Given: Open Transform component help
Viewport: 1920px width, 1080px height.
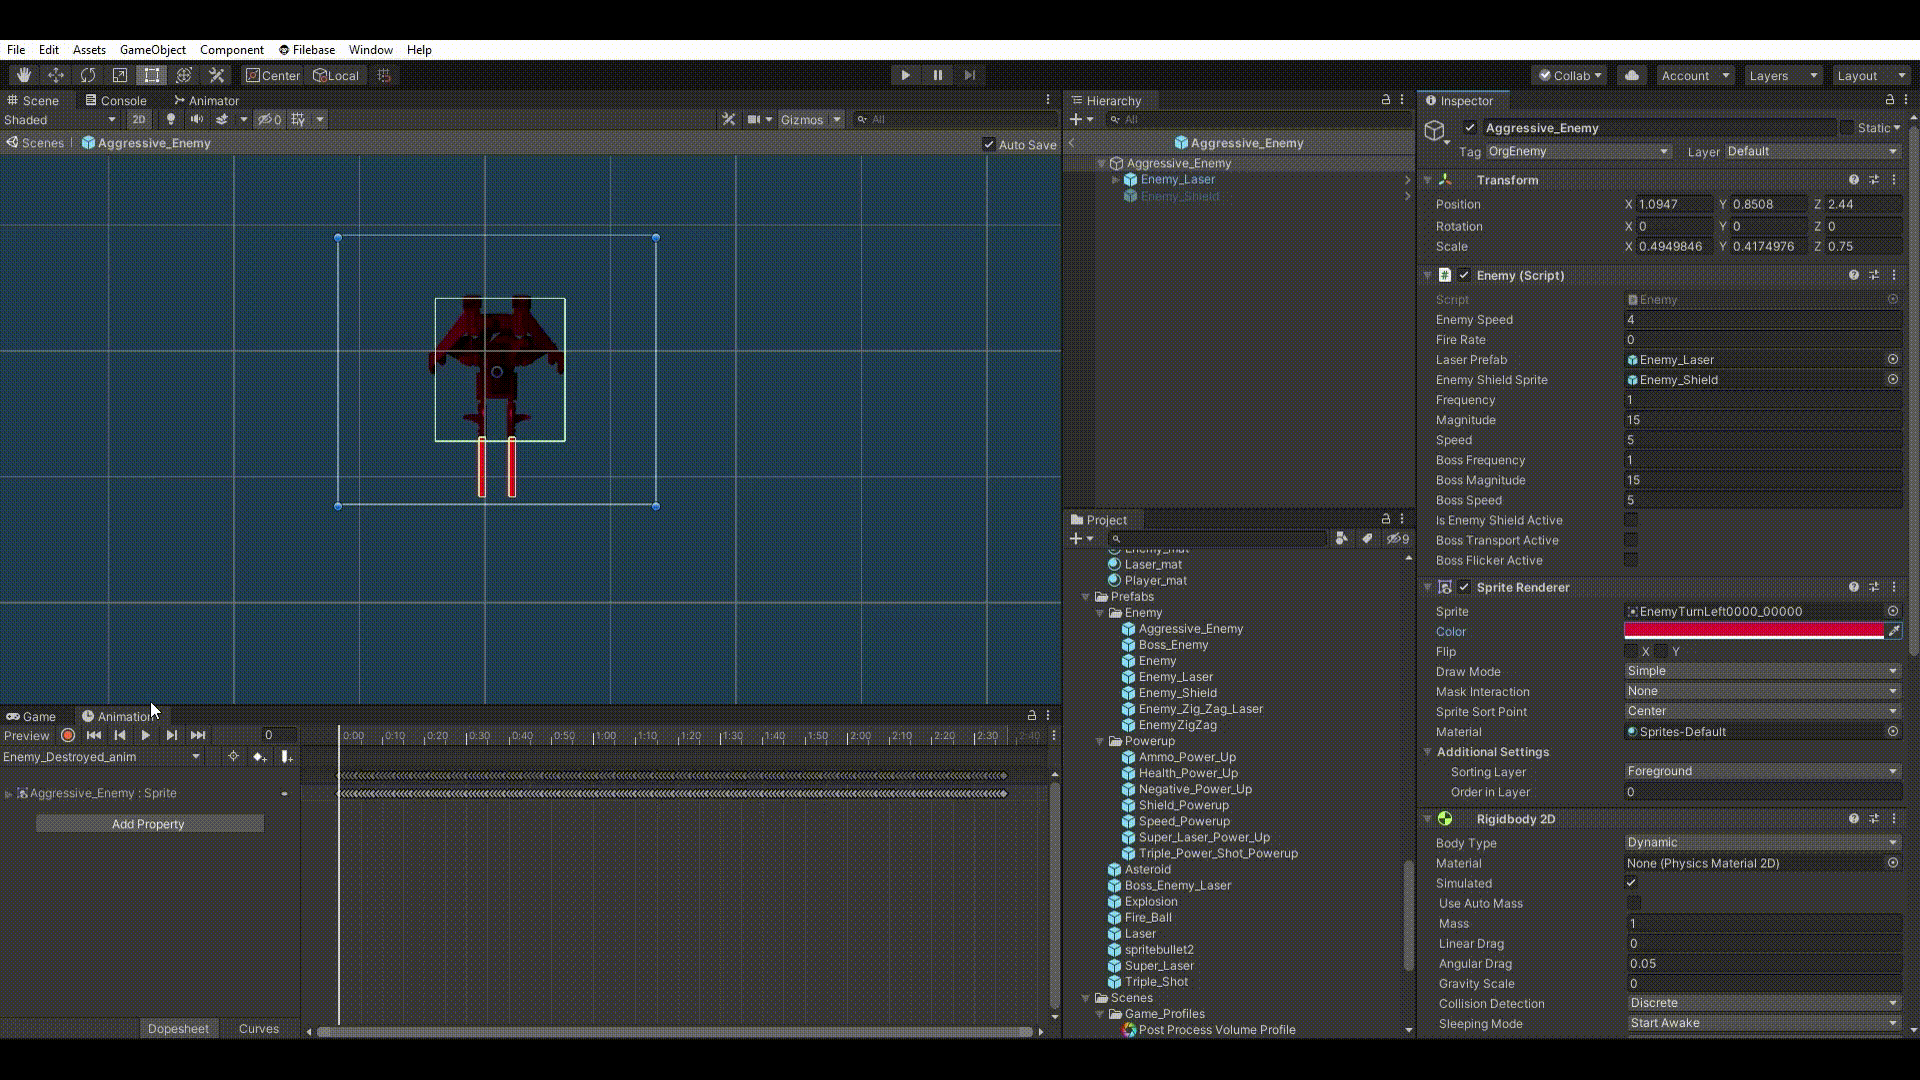Looking at the screenshot, I should (x=1854, y=180).
